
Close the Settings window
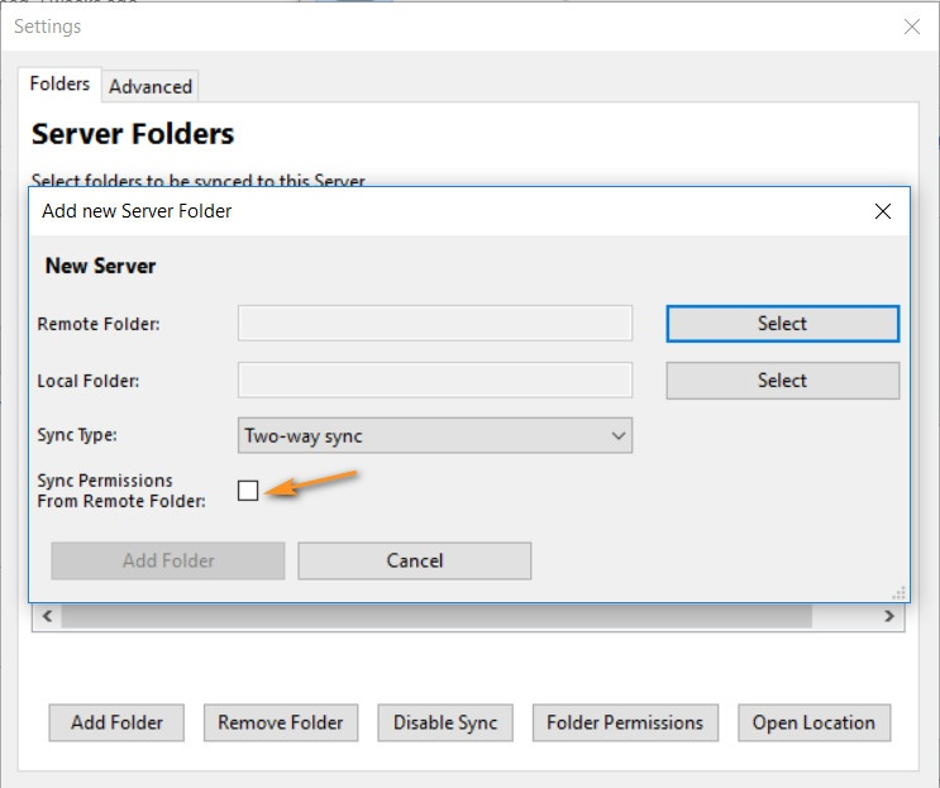(x=912, y=26)
